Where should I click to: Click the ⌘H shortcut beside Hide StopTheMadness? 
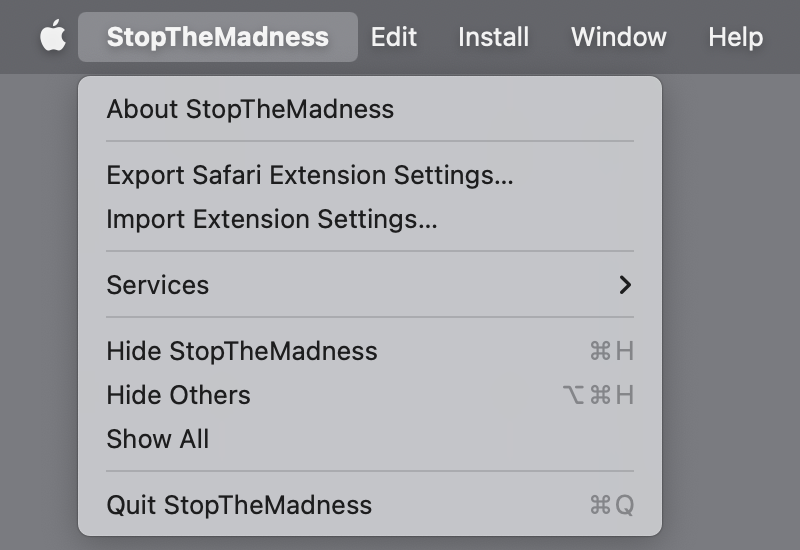pos(612,351)
